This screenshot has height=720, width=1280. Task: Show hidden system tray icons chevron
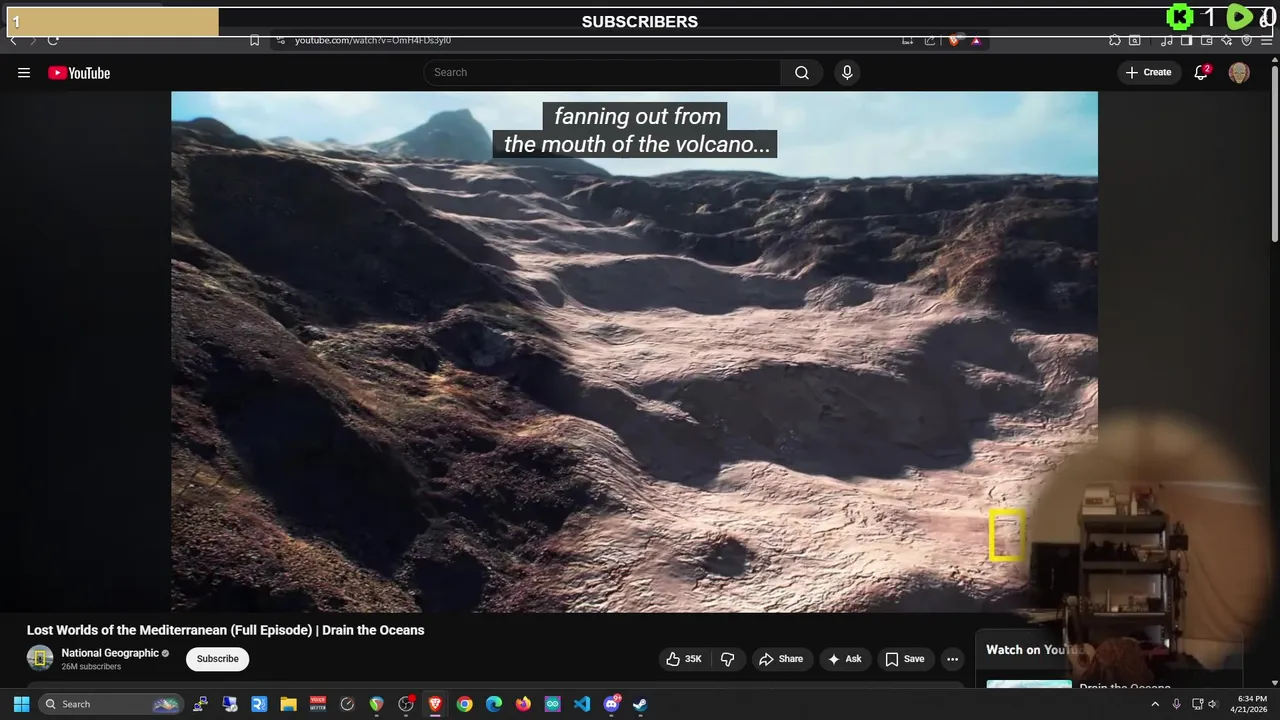coord(1155,704)
